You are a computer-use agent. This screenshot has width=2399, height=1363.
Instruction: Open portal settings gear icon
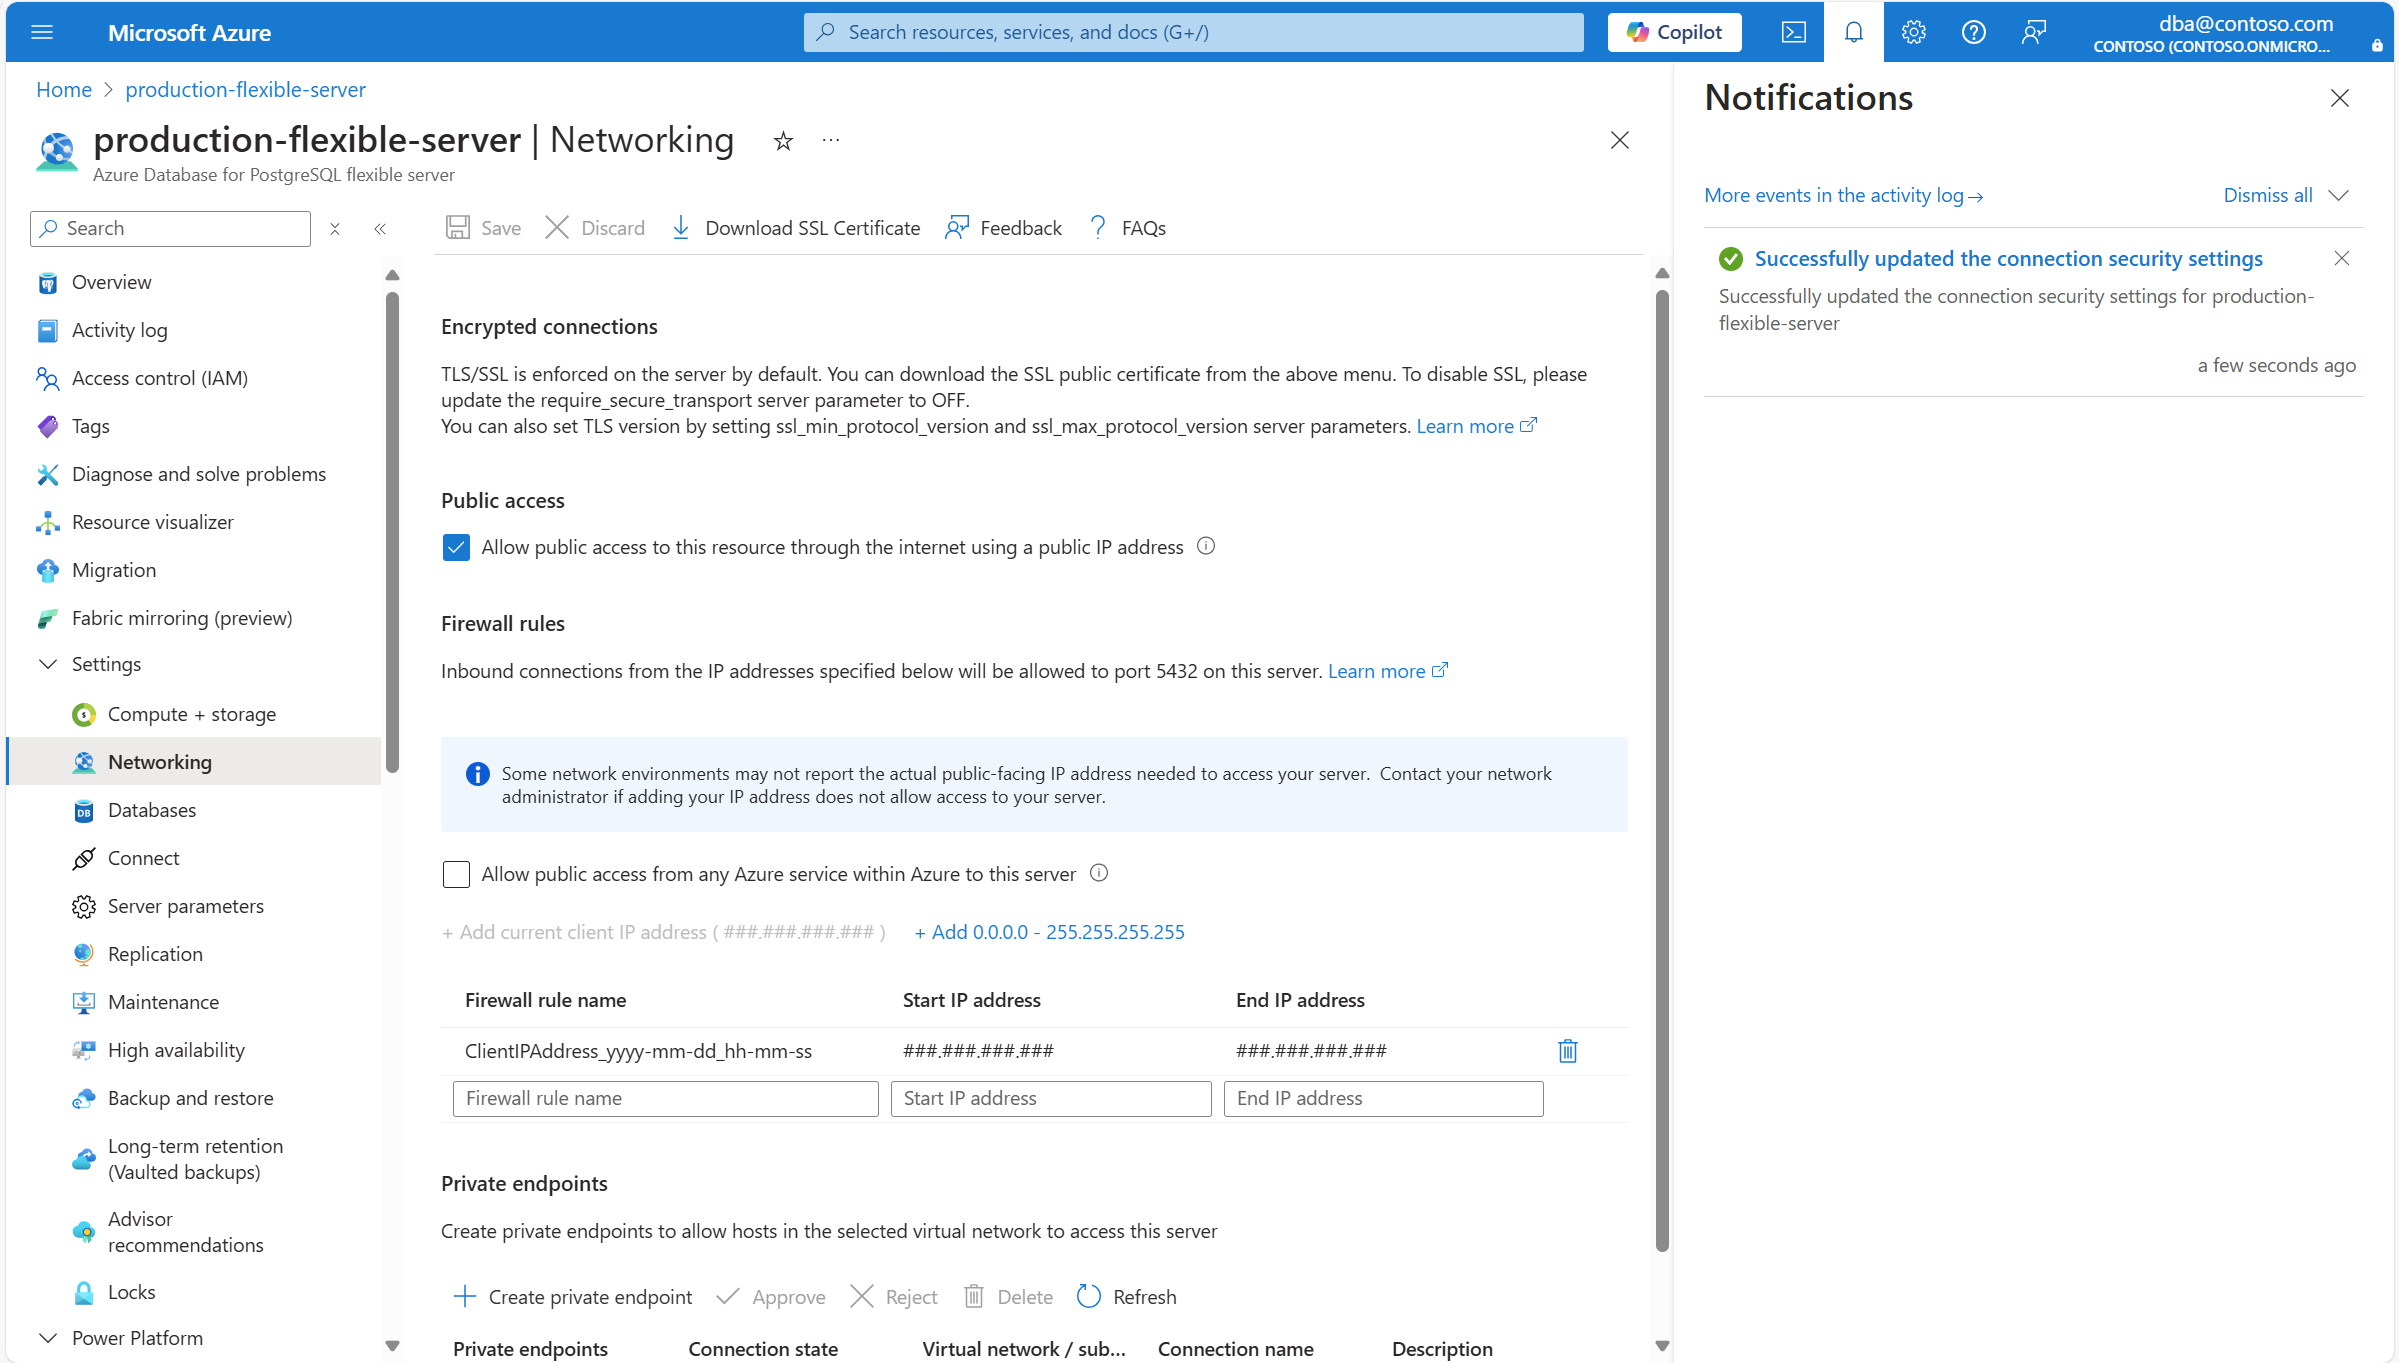pos(1913,32)
